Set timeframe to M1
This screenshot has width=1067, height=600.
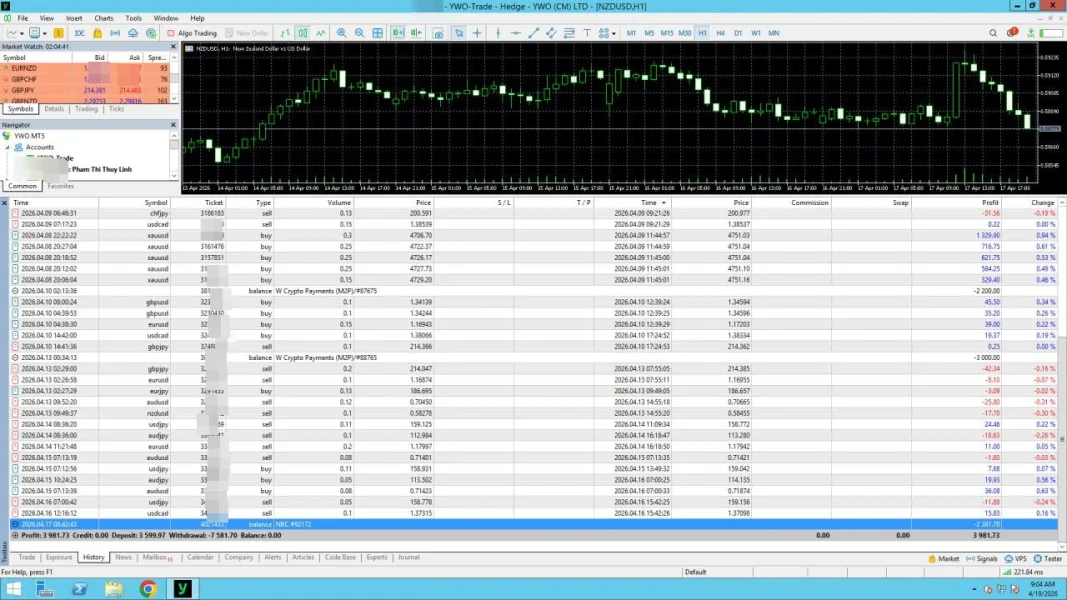[631, 33]
